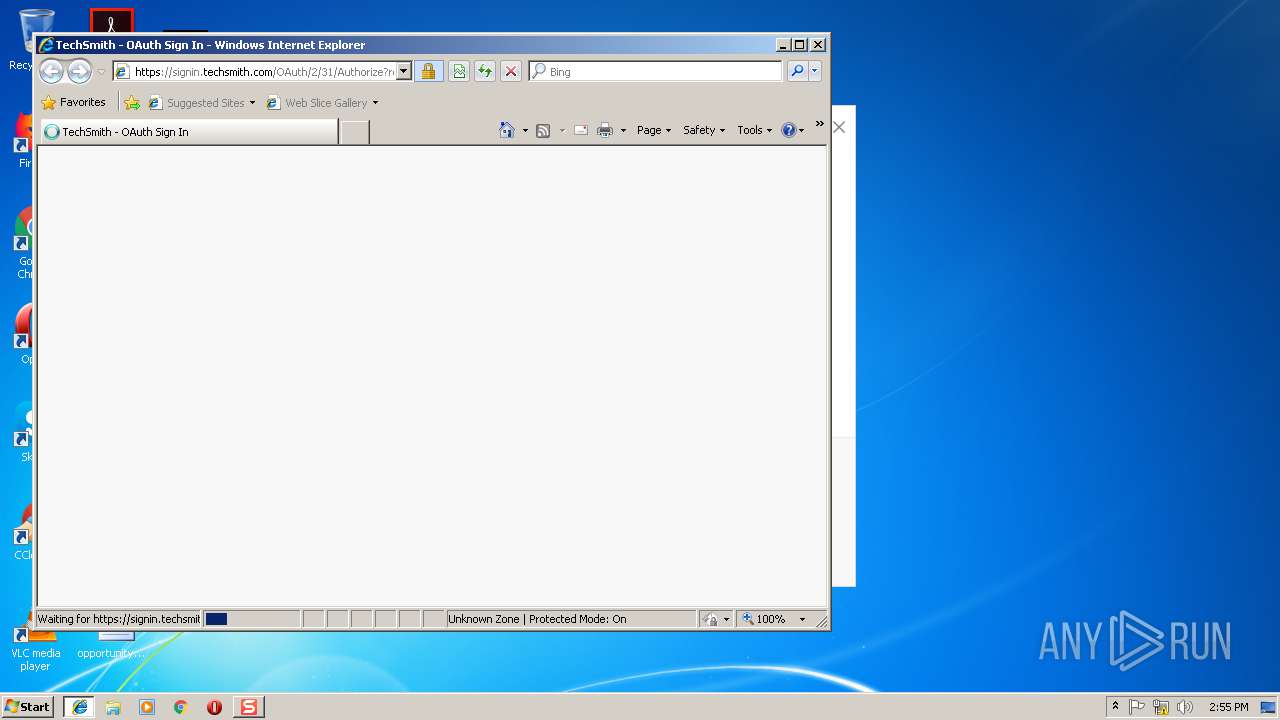The width and height of the screenshot is (1280, 720).
Task: Open the recent pages dropdown beside Forward
Action: [101, 72]
